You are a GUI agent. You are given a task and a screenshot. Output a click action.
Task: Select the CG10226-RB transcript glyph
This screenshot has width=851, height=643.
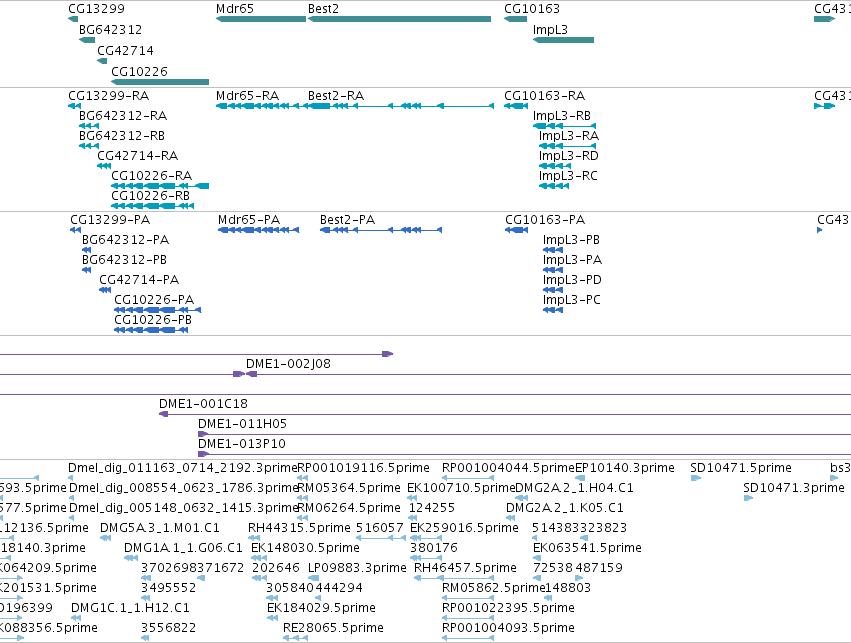[153, 206]
